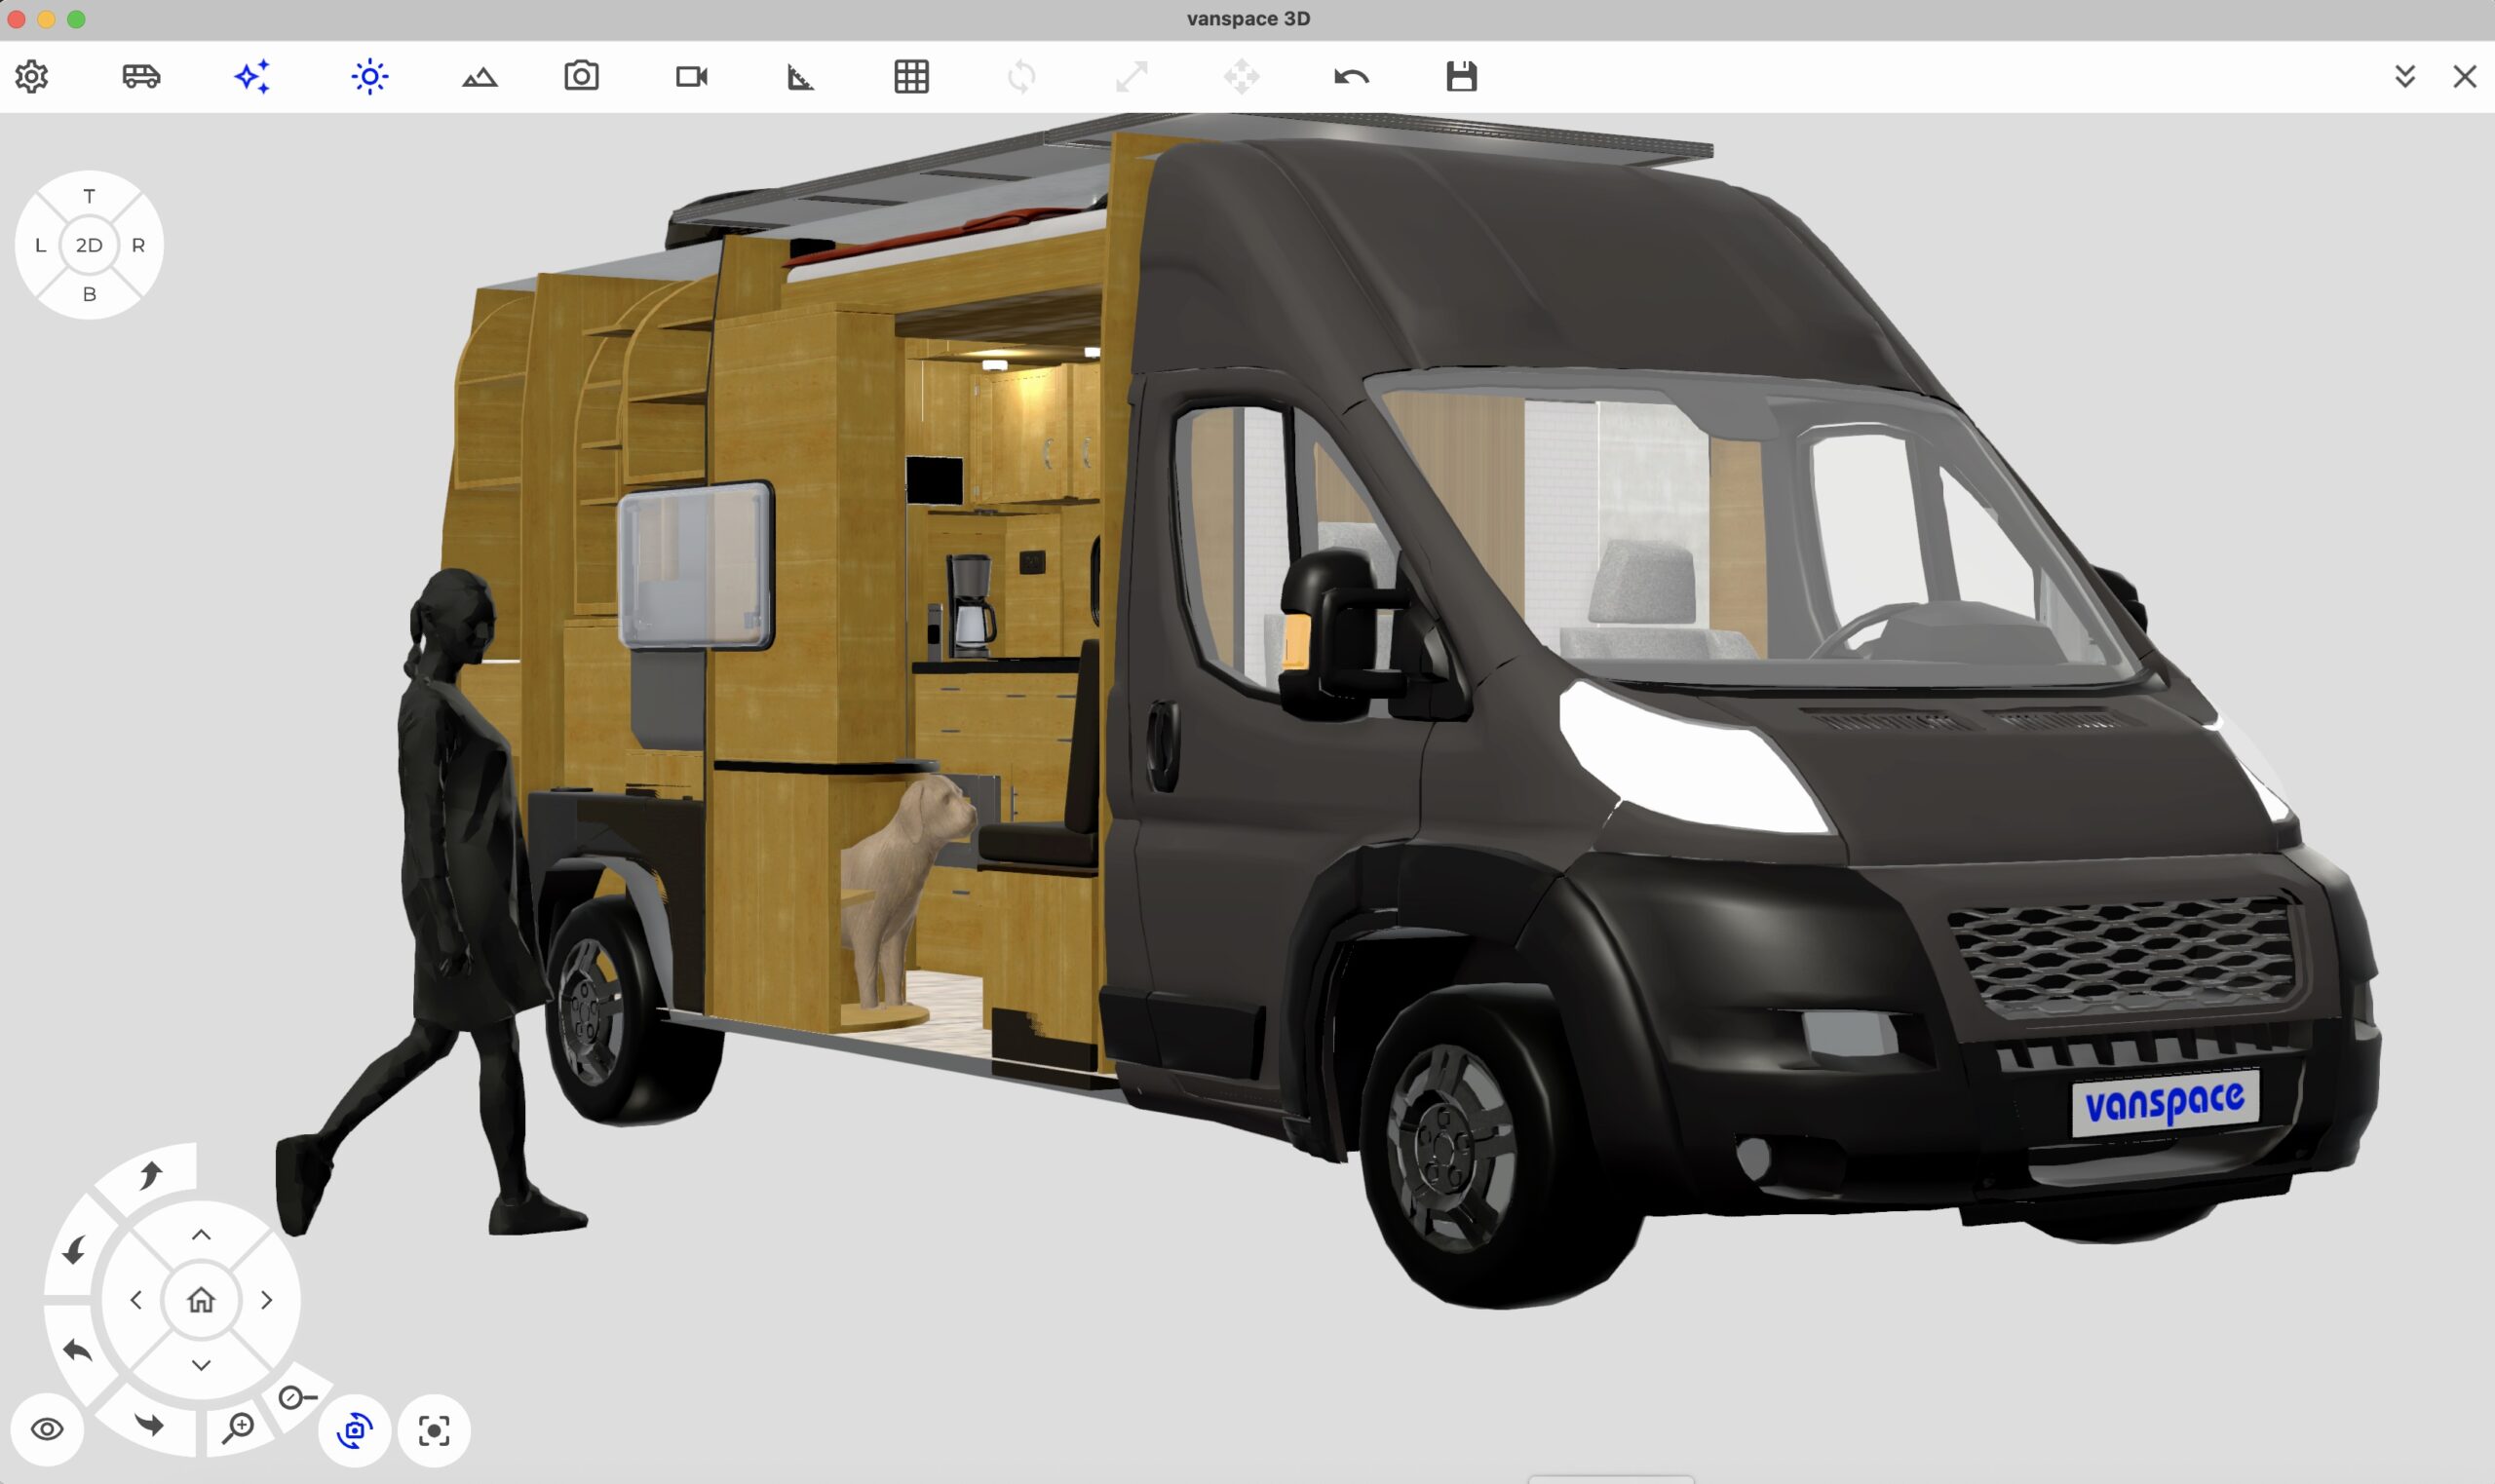Toggle the blue sparkle effects icon
2495x1484 pixels.
click(x=252, y=77)
